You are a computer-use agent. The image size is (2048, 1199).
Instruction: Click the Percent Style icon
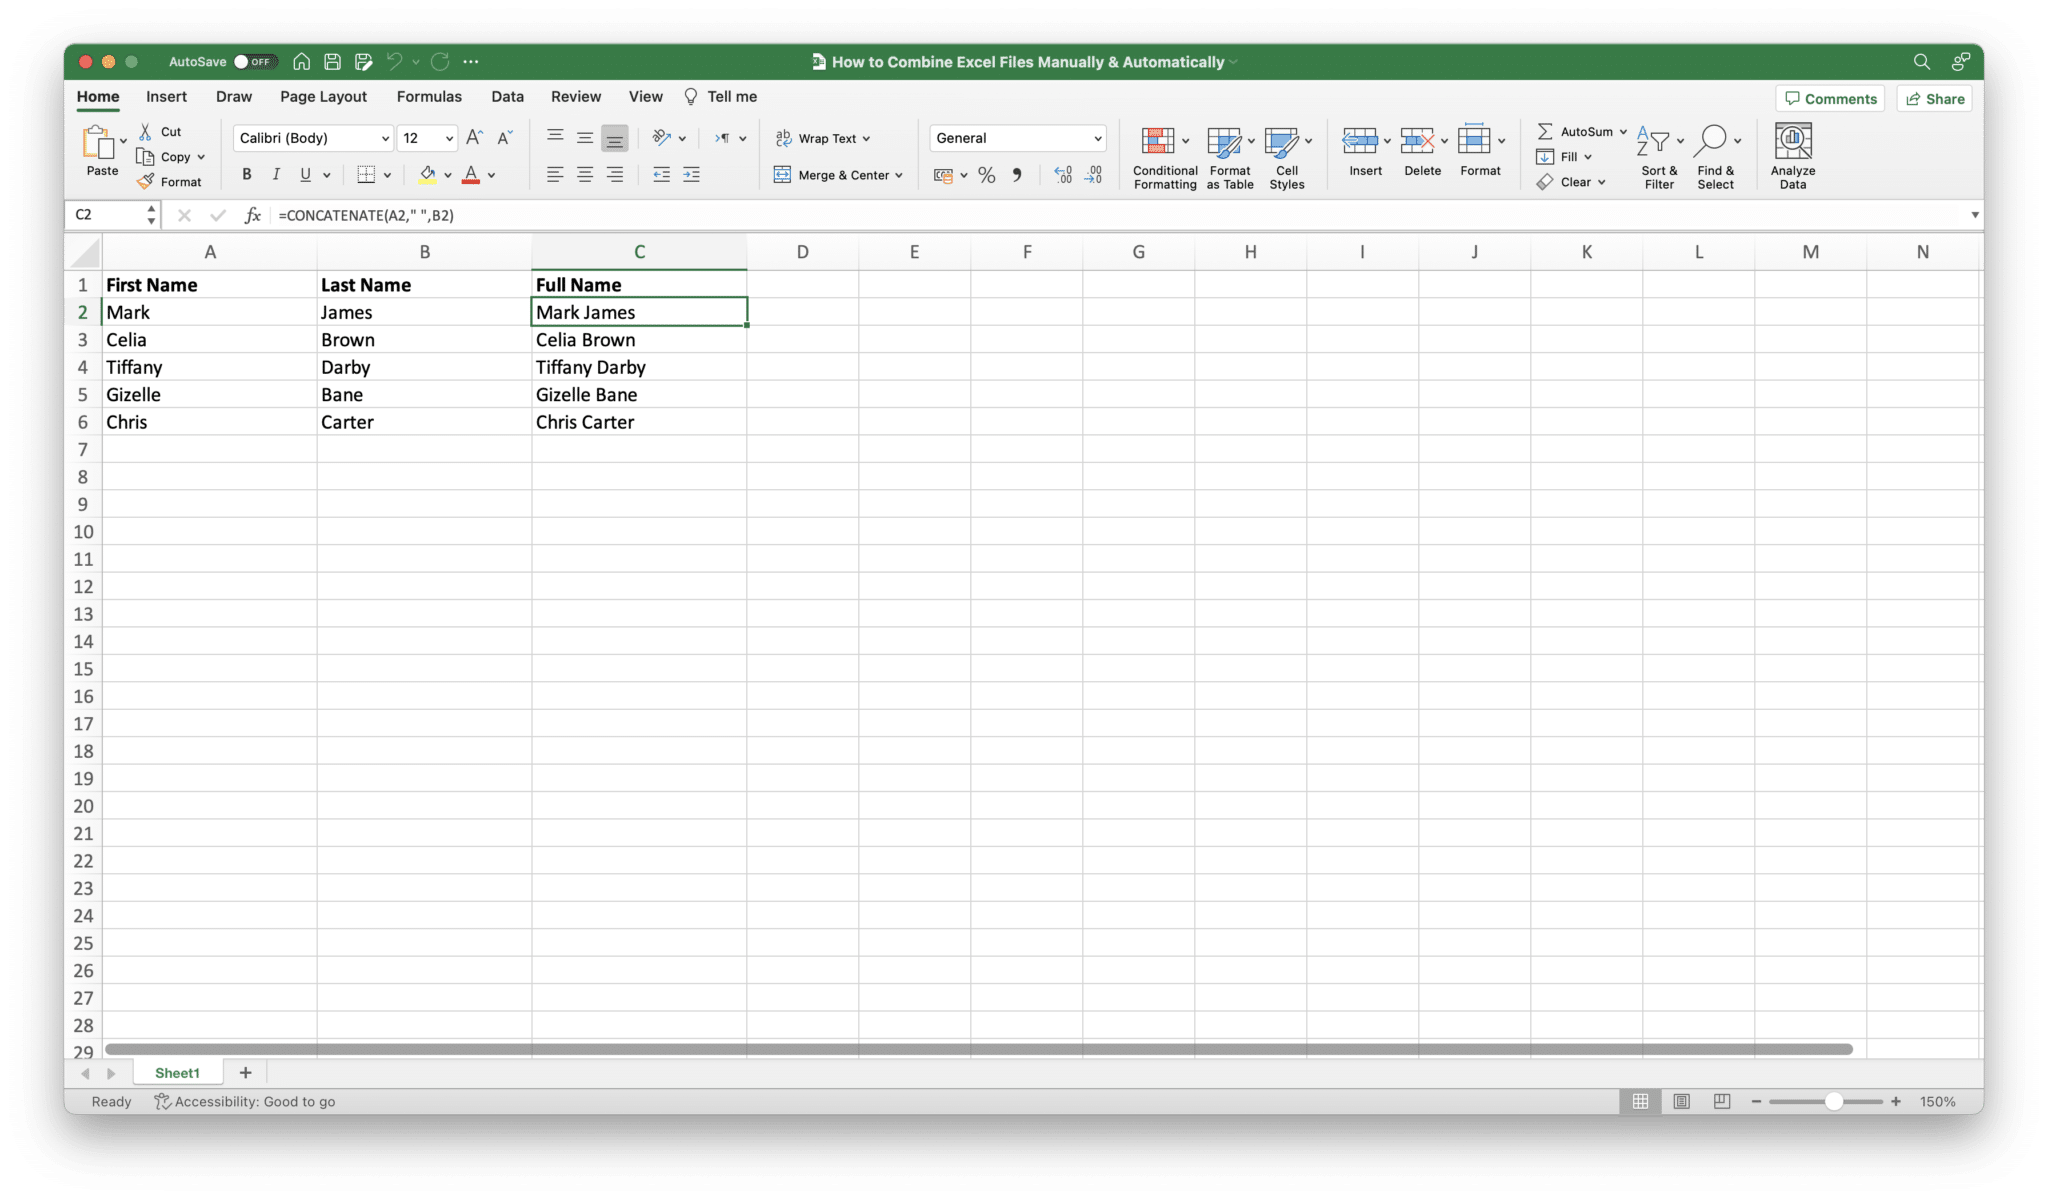point(986,175)
